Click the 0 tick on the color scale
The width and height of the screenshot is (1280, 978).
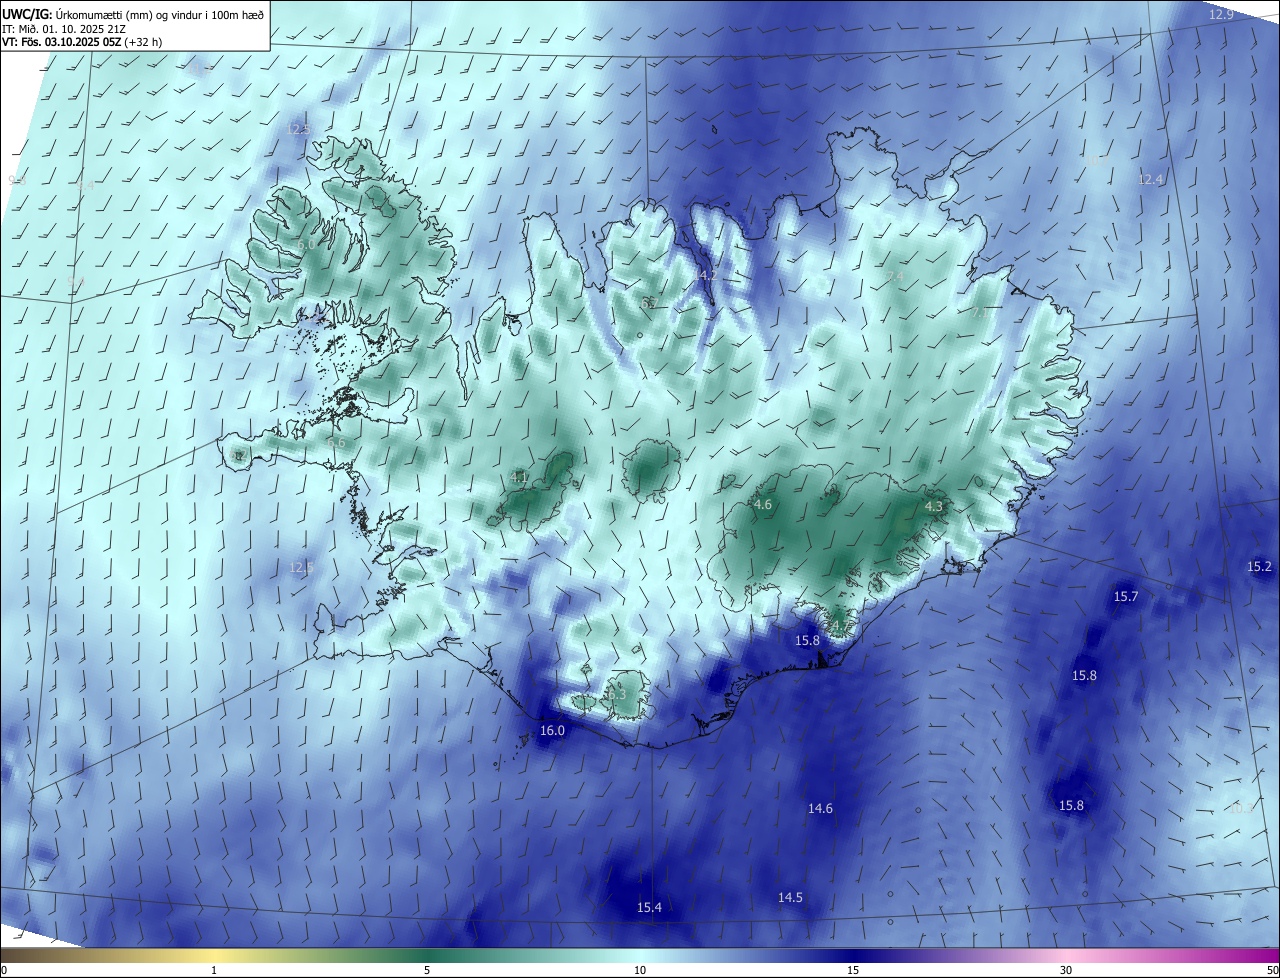(x=4, y=970)
